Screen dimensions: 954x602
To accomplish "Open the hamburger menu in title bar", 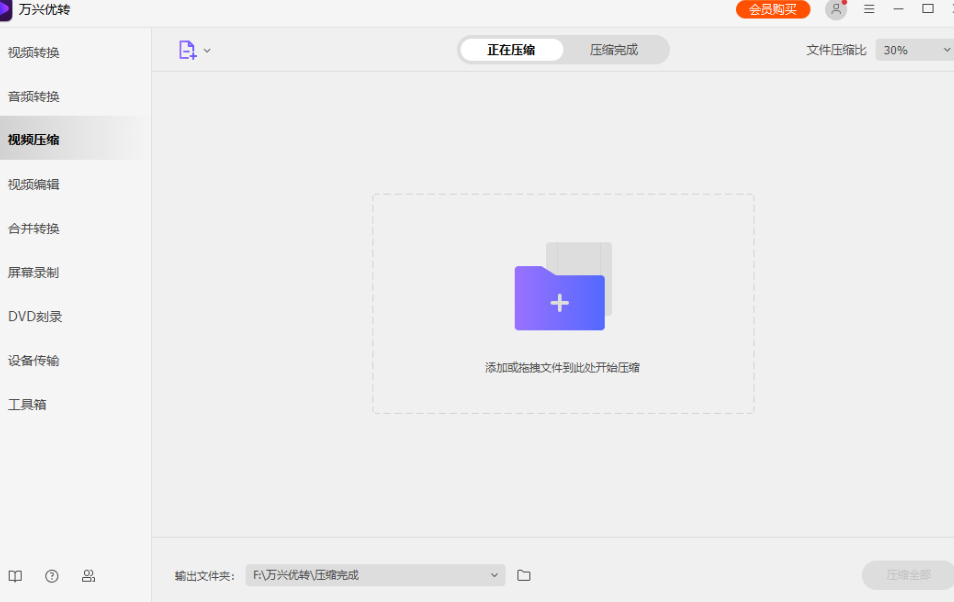I will point(869,9).
